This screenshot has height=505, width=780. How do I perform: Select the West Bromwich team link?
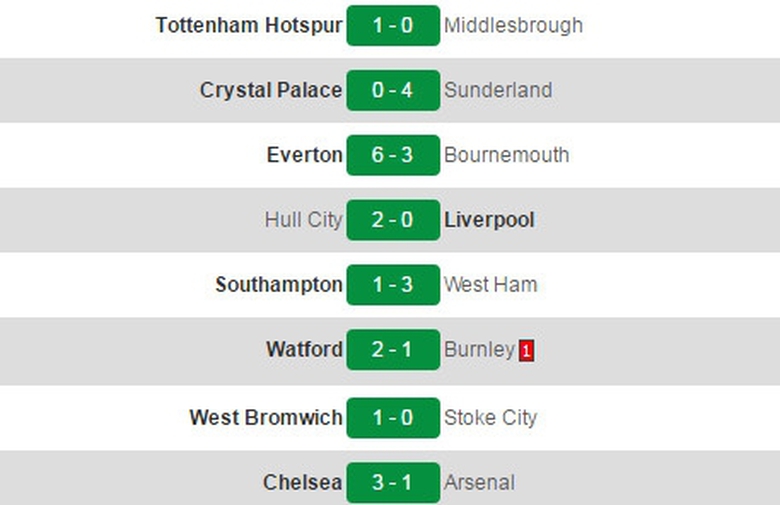pos(265,417)
